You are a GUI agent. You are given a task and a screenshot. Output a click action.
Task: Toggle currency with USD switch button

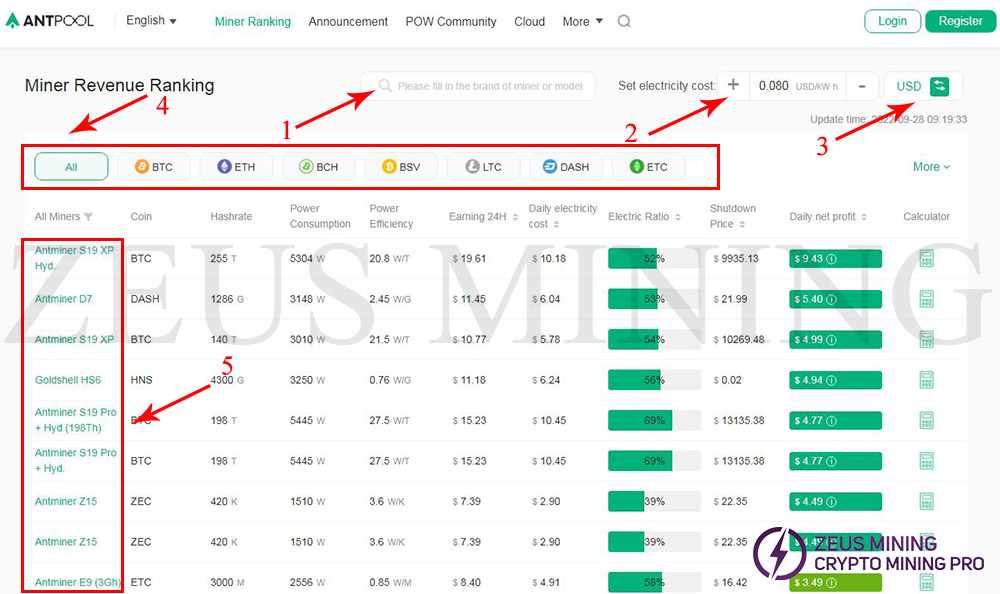[939, 86]
